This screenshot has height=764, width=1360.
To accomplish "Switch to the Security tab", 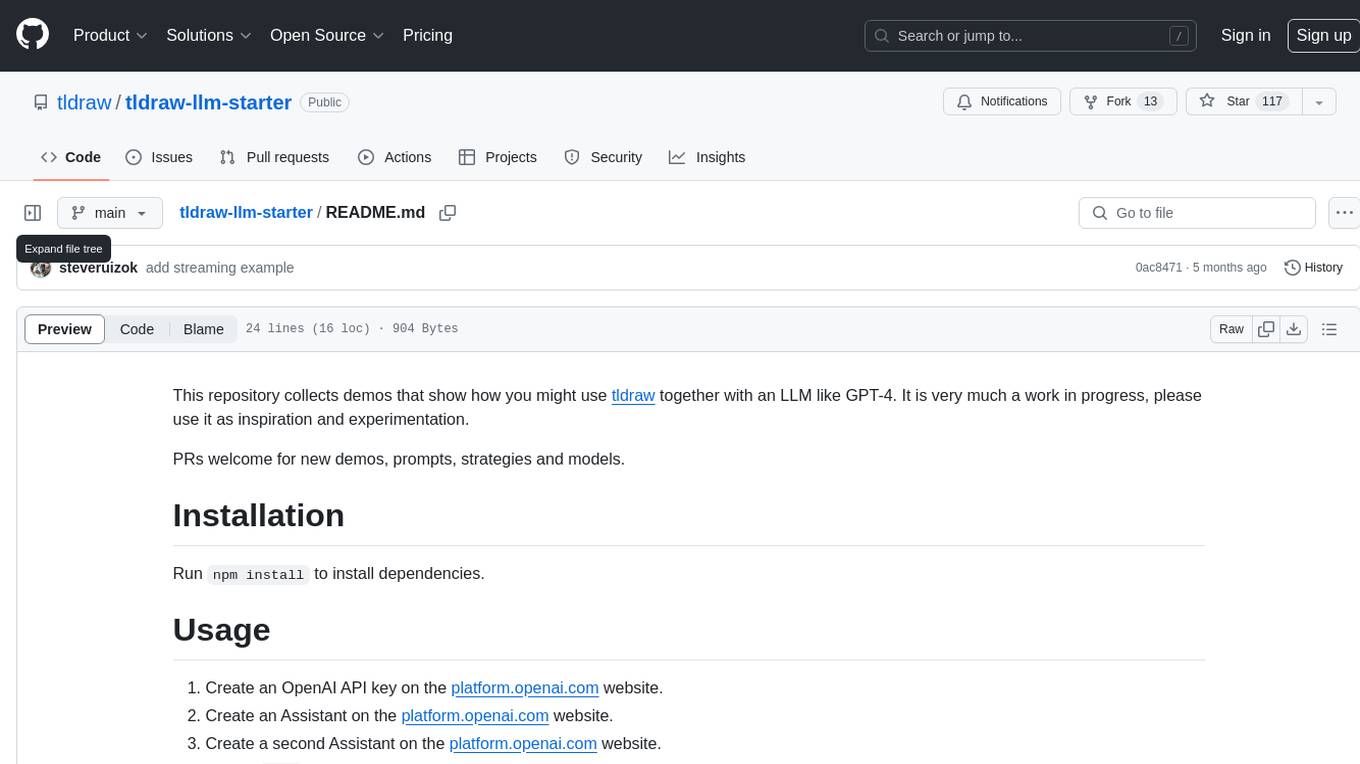I will 603,157.
